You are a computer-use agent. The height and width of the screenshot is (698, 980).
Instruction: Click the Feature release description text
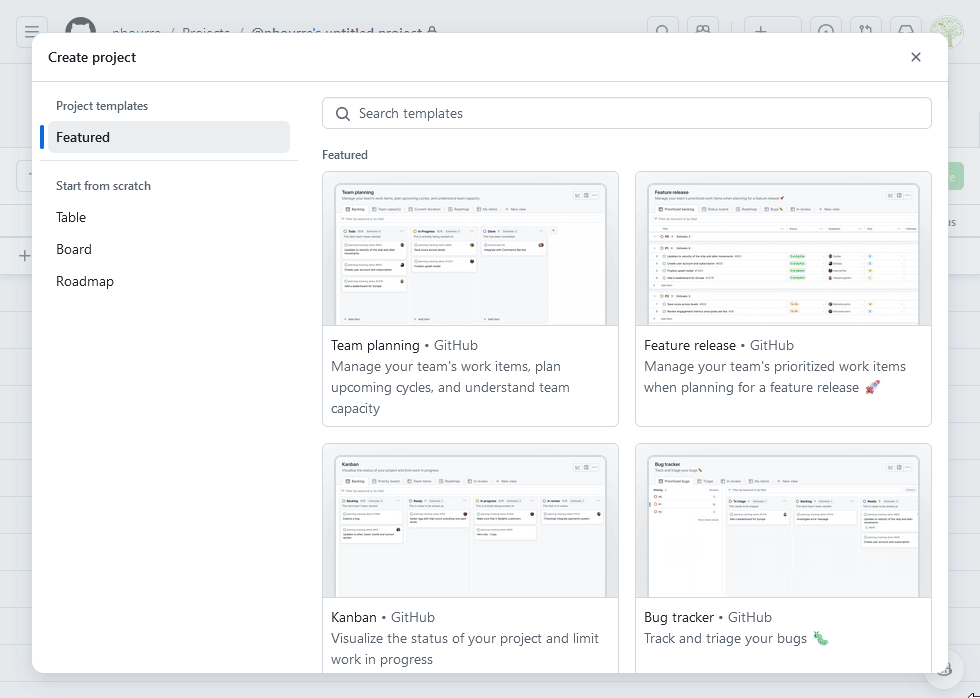tap(775, 377)
